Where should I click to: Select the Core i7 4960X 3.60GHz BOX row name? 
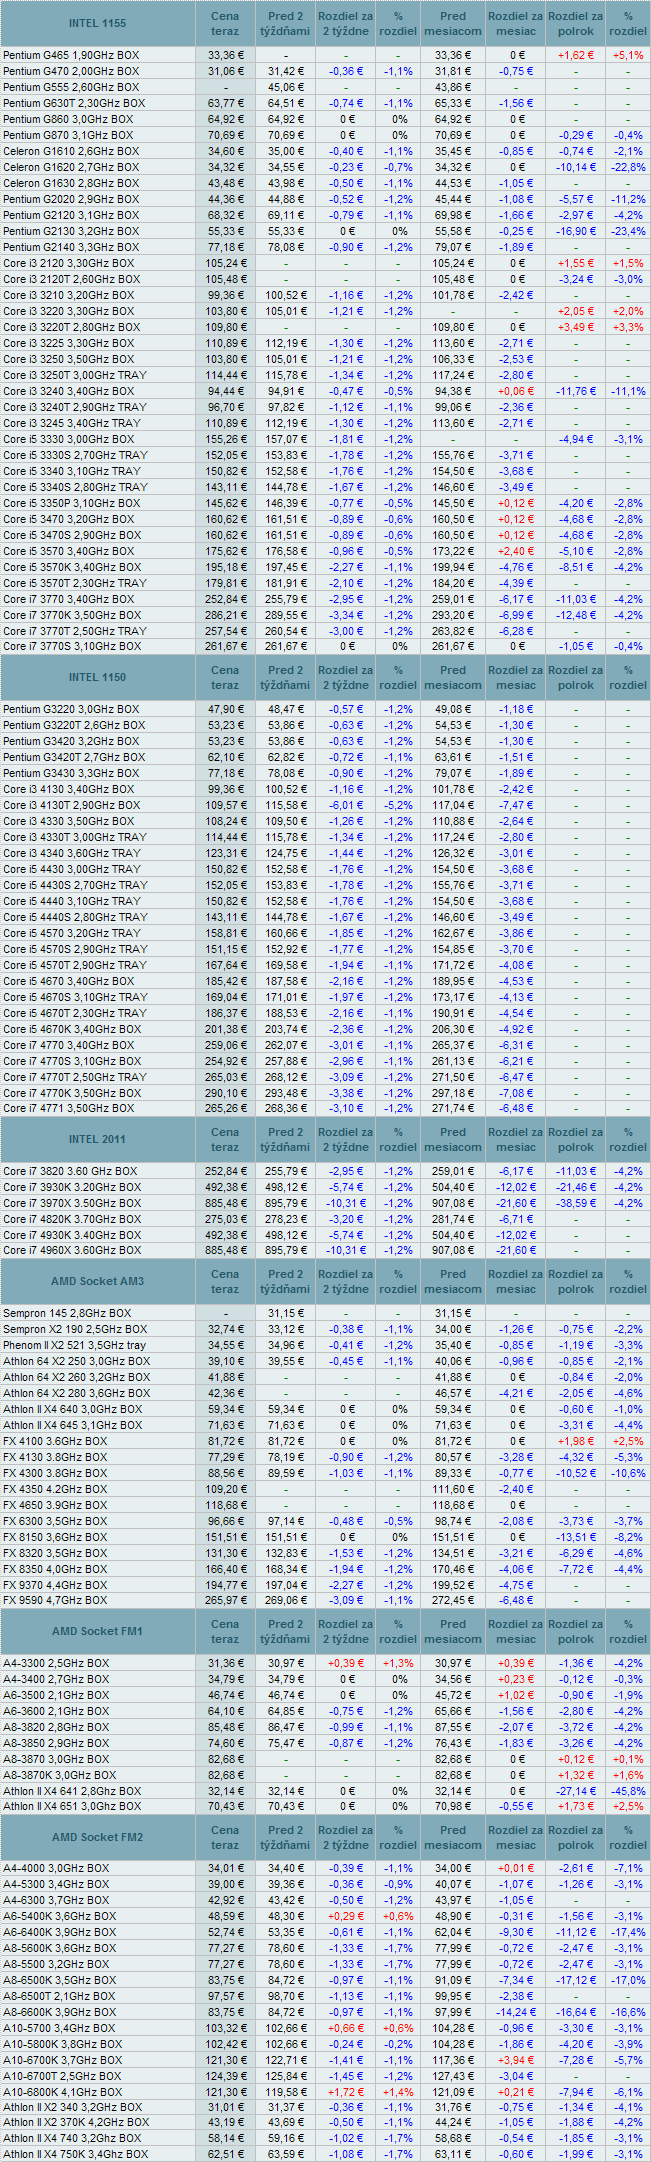(72, 1250)
